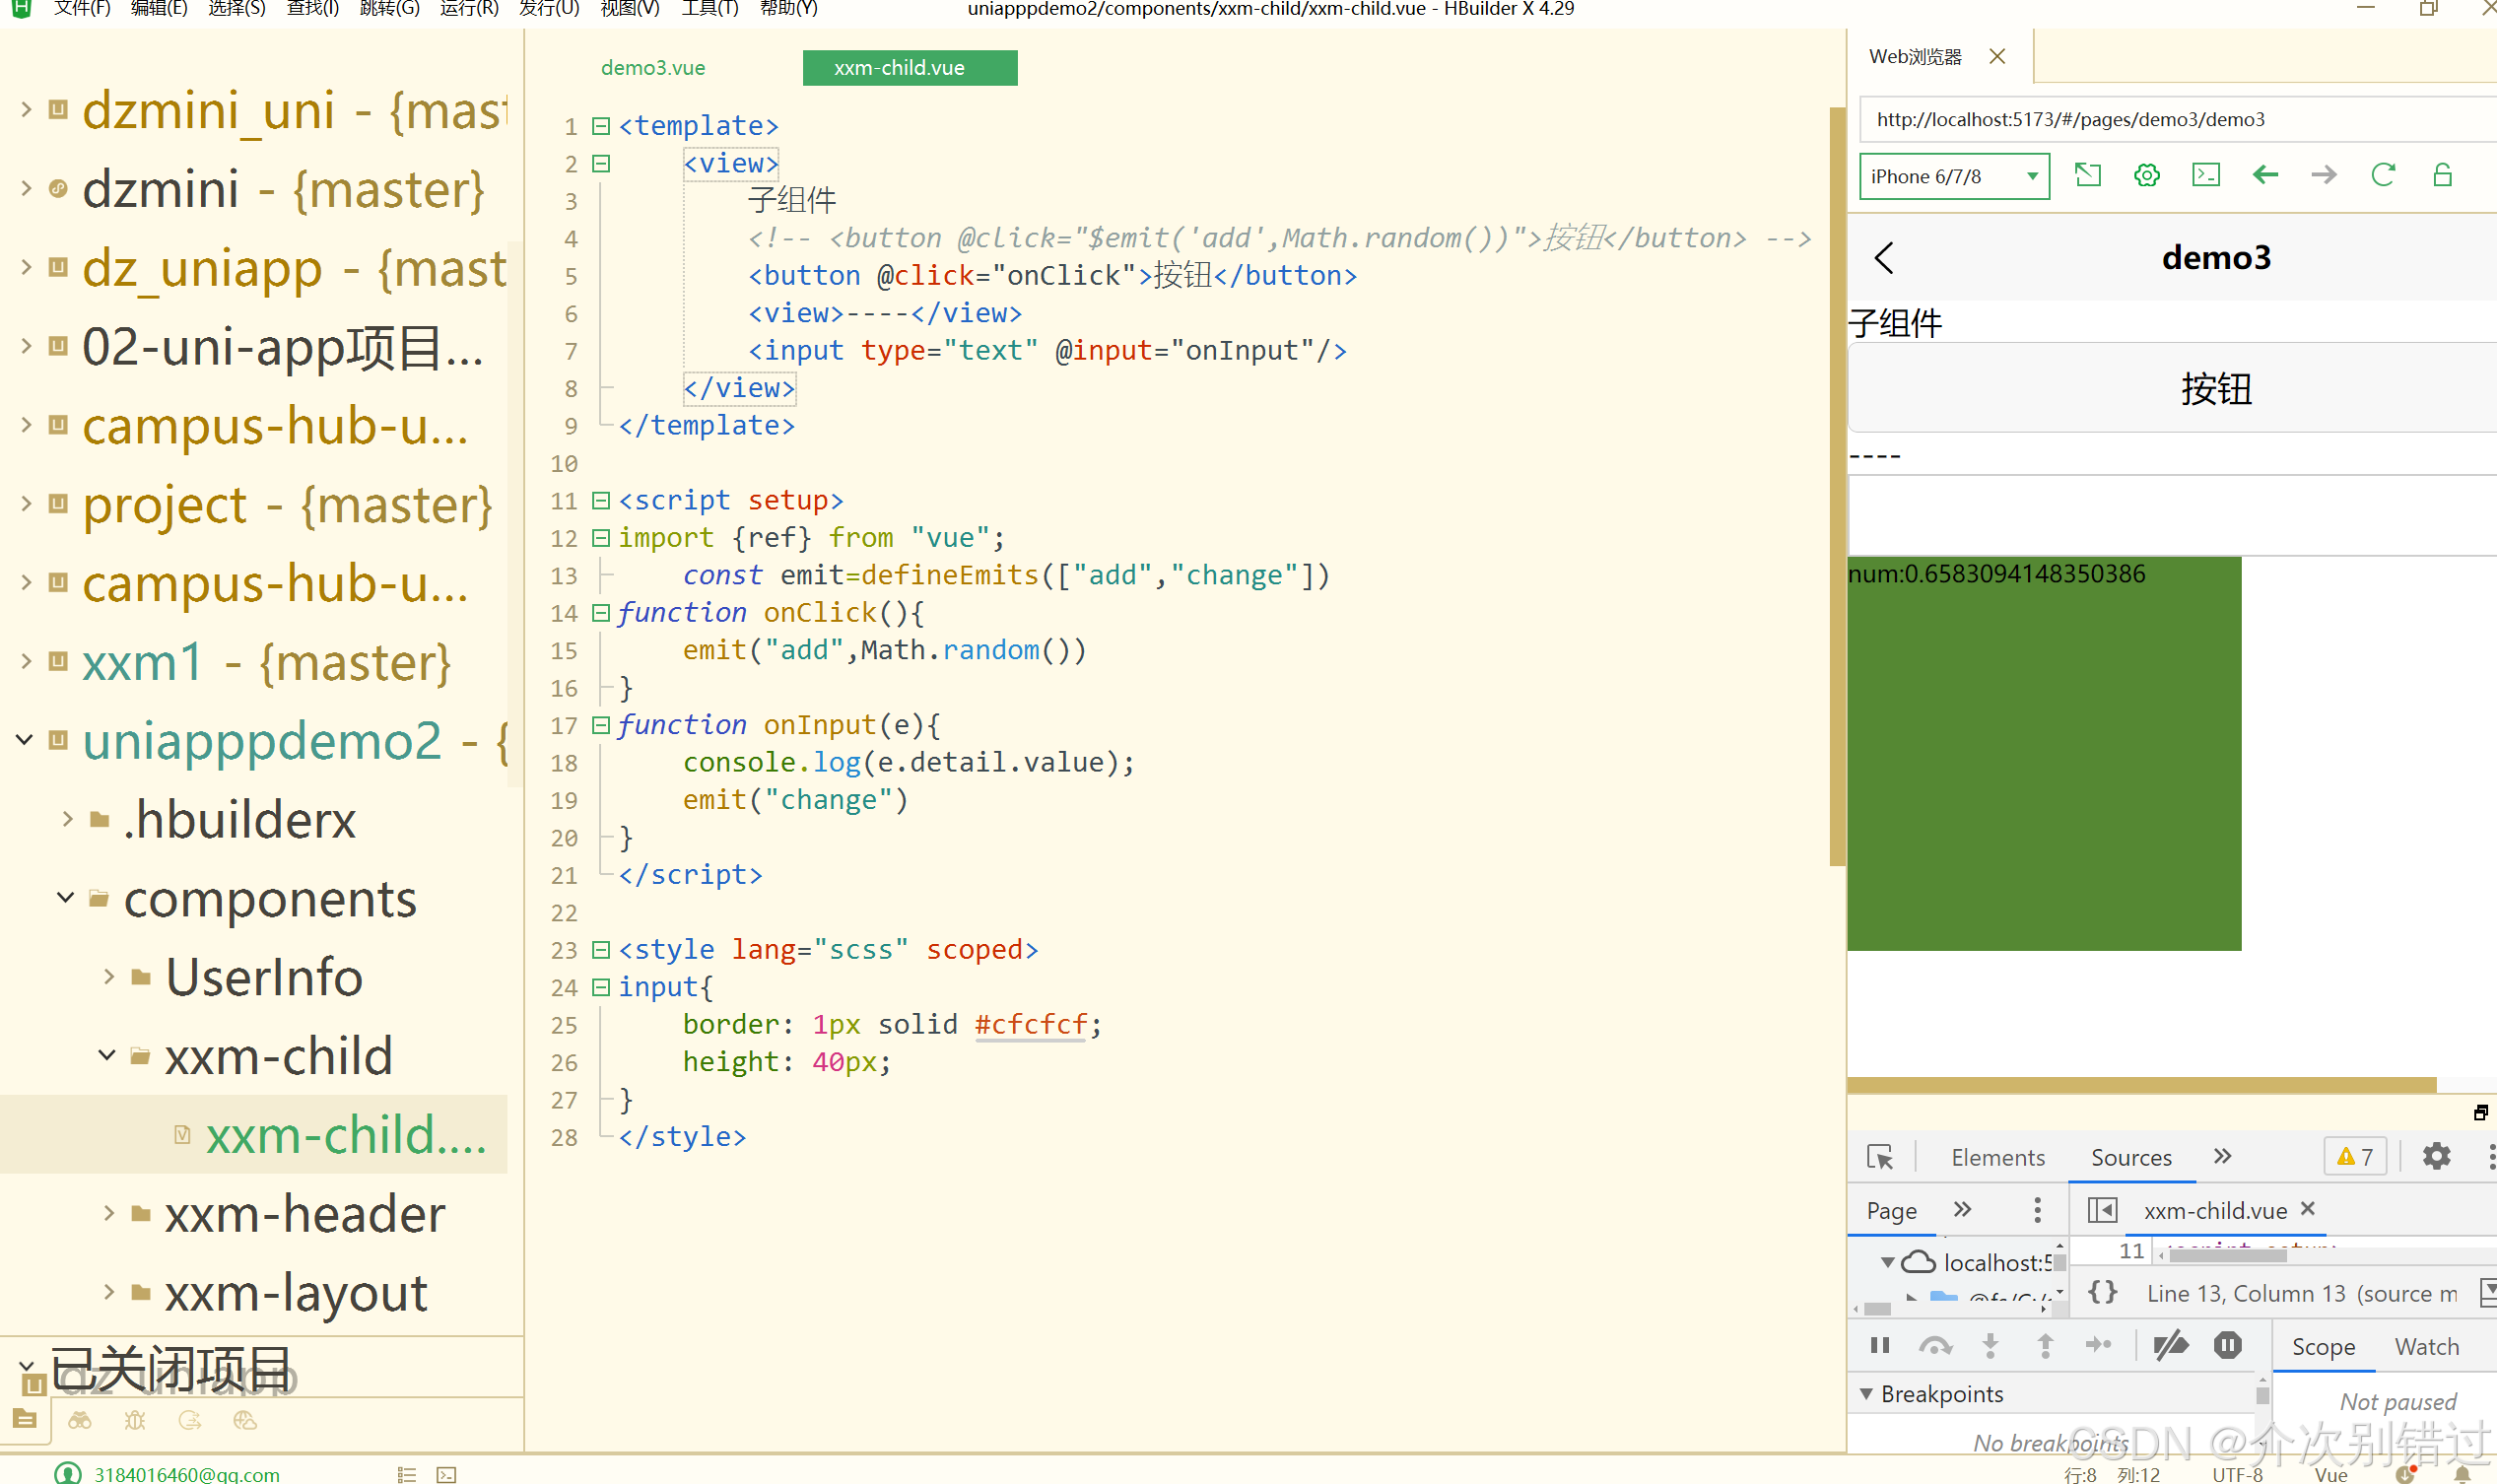Click the #cfcfcf color value in CSS
2497x1484 pixels.
(x=1030, y=1024)
